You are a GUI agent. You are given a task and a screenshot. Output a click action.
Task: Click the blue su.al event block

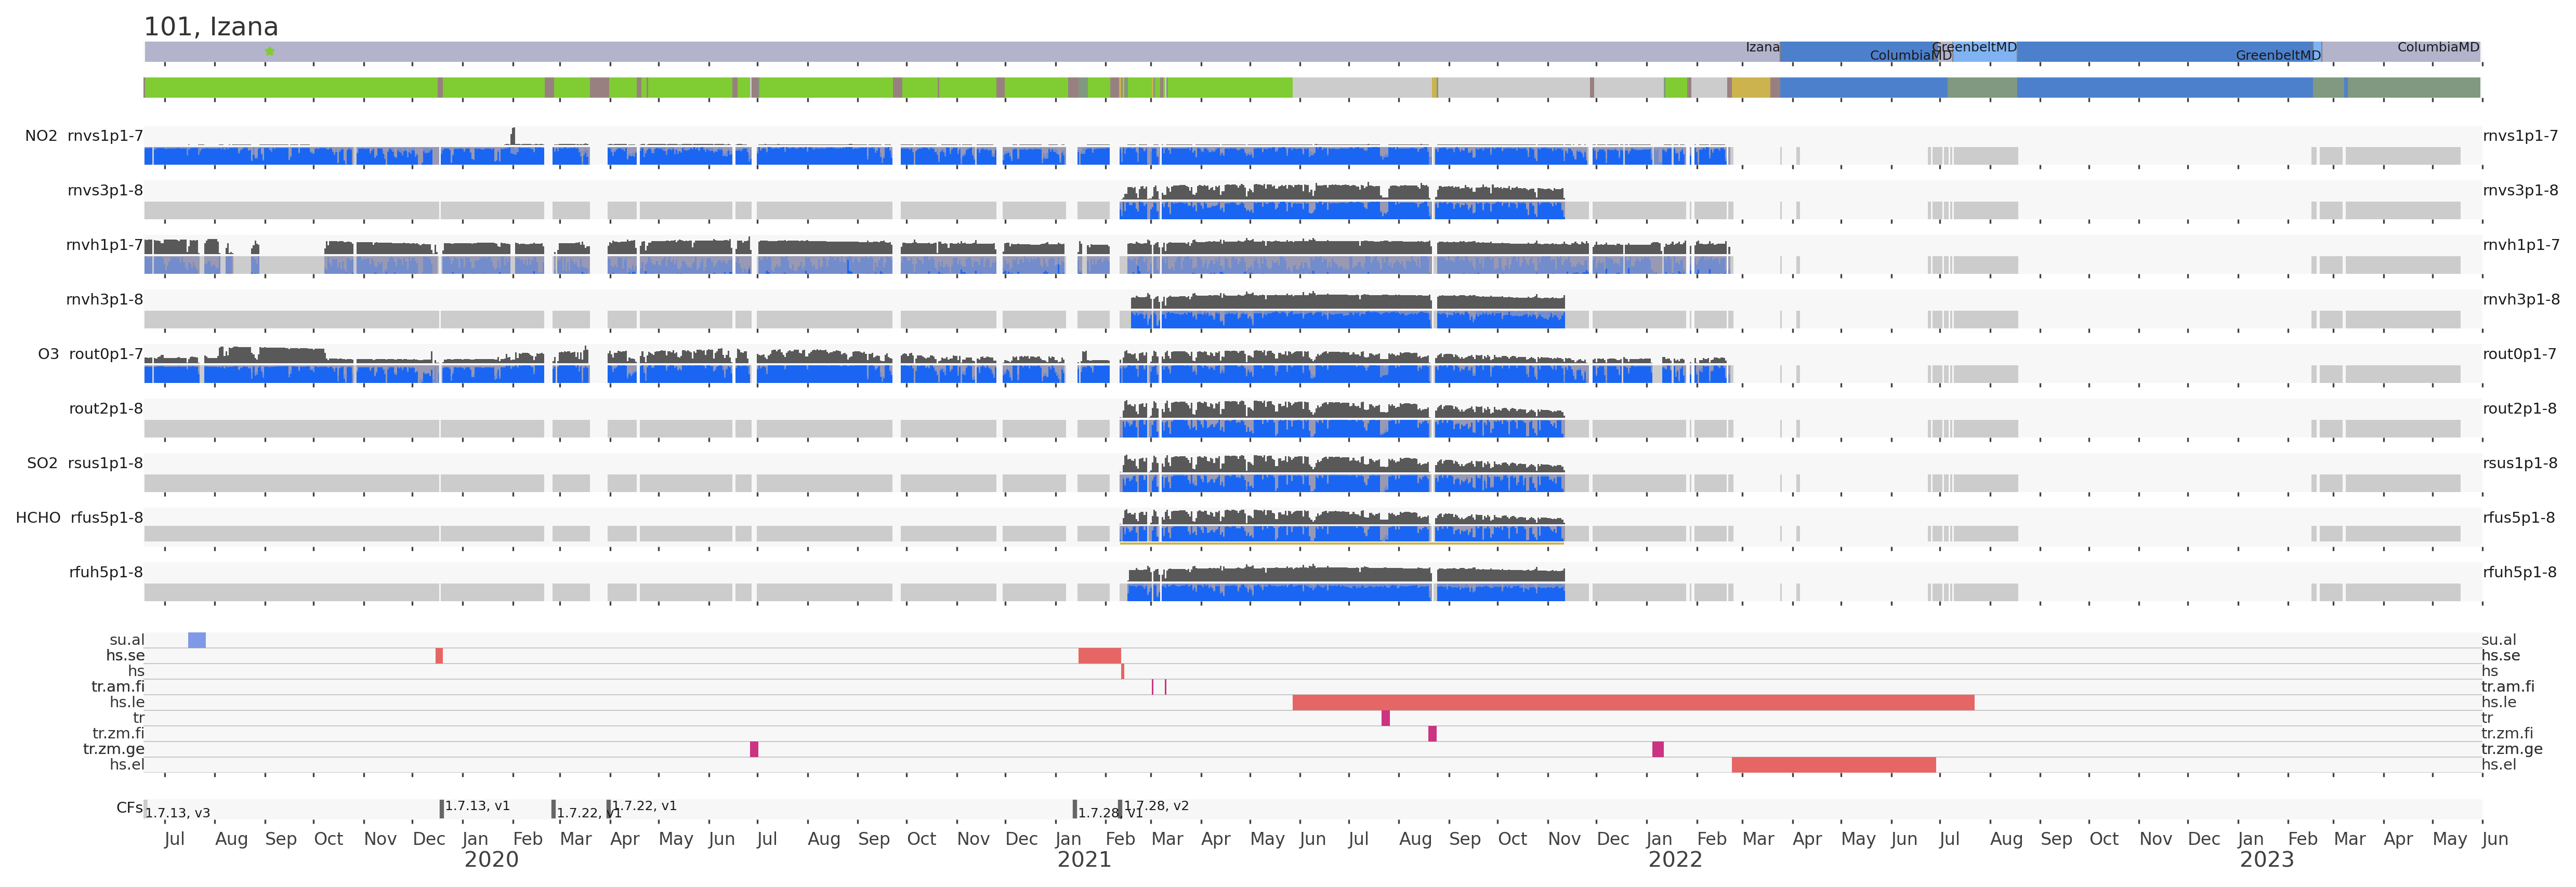tap(197, 640)
